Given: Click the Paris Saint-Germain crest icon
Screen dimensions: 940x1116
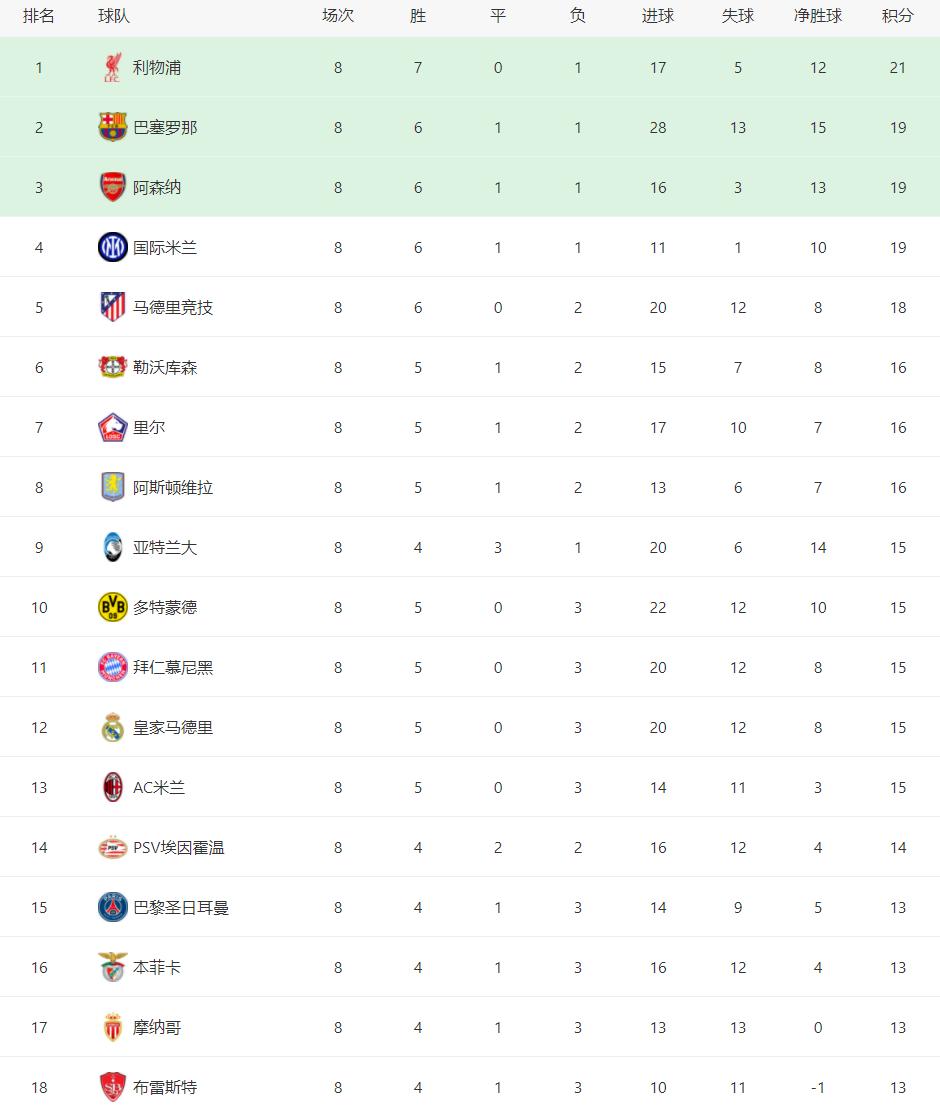Looking at the screenshot, I should click(x=112, y=908).
